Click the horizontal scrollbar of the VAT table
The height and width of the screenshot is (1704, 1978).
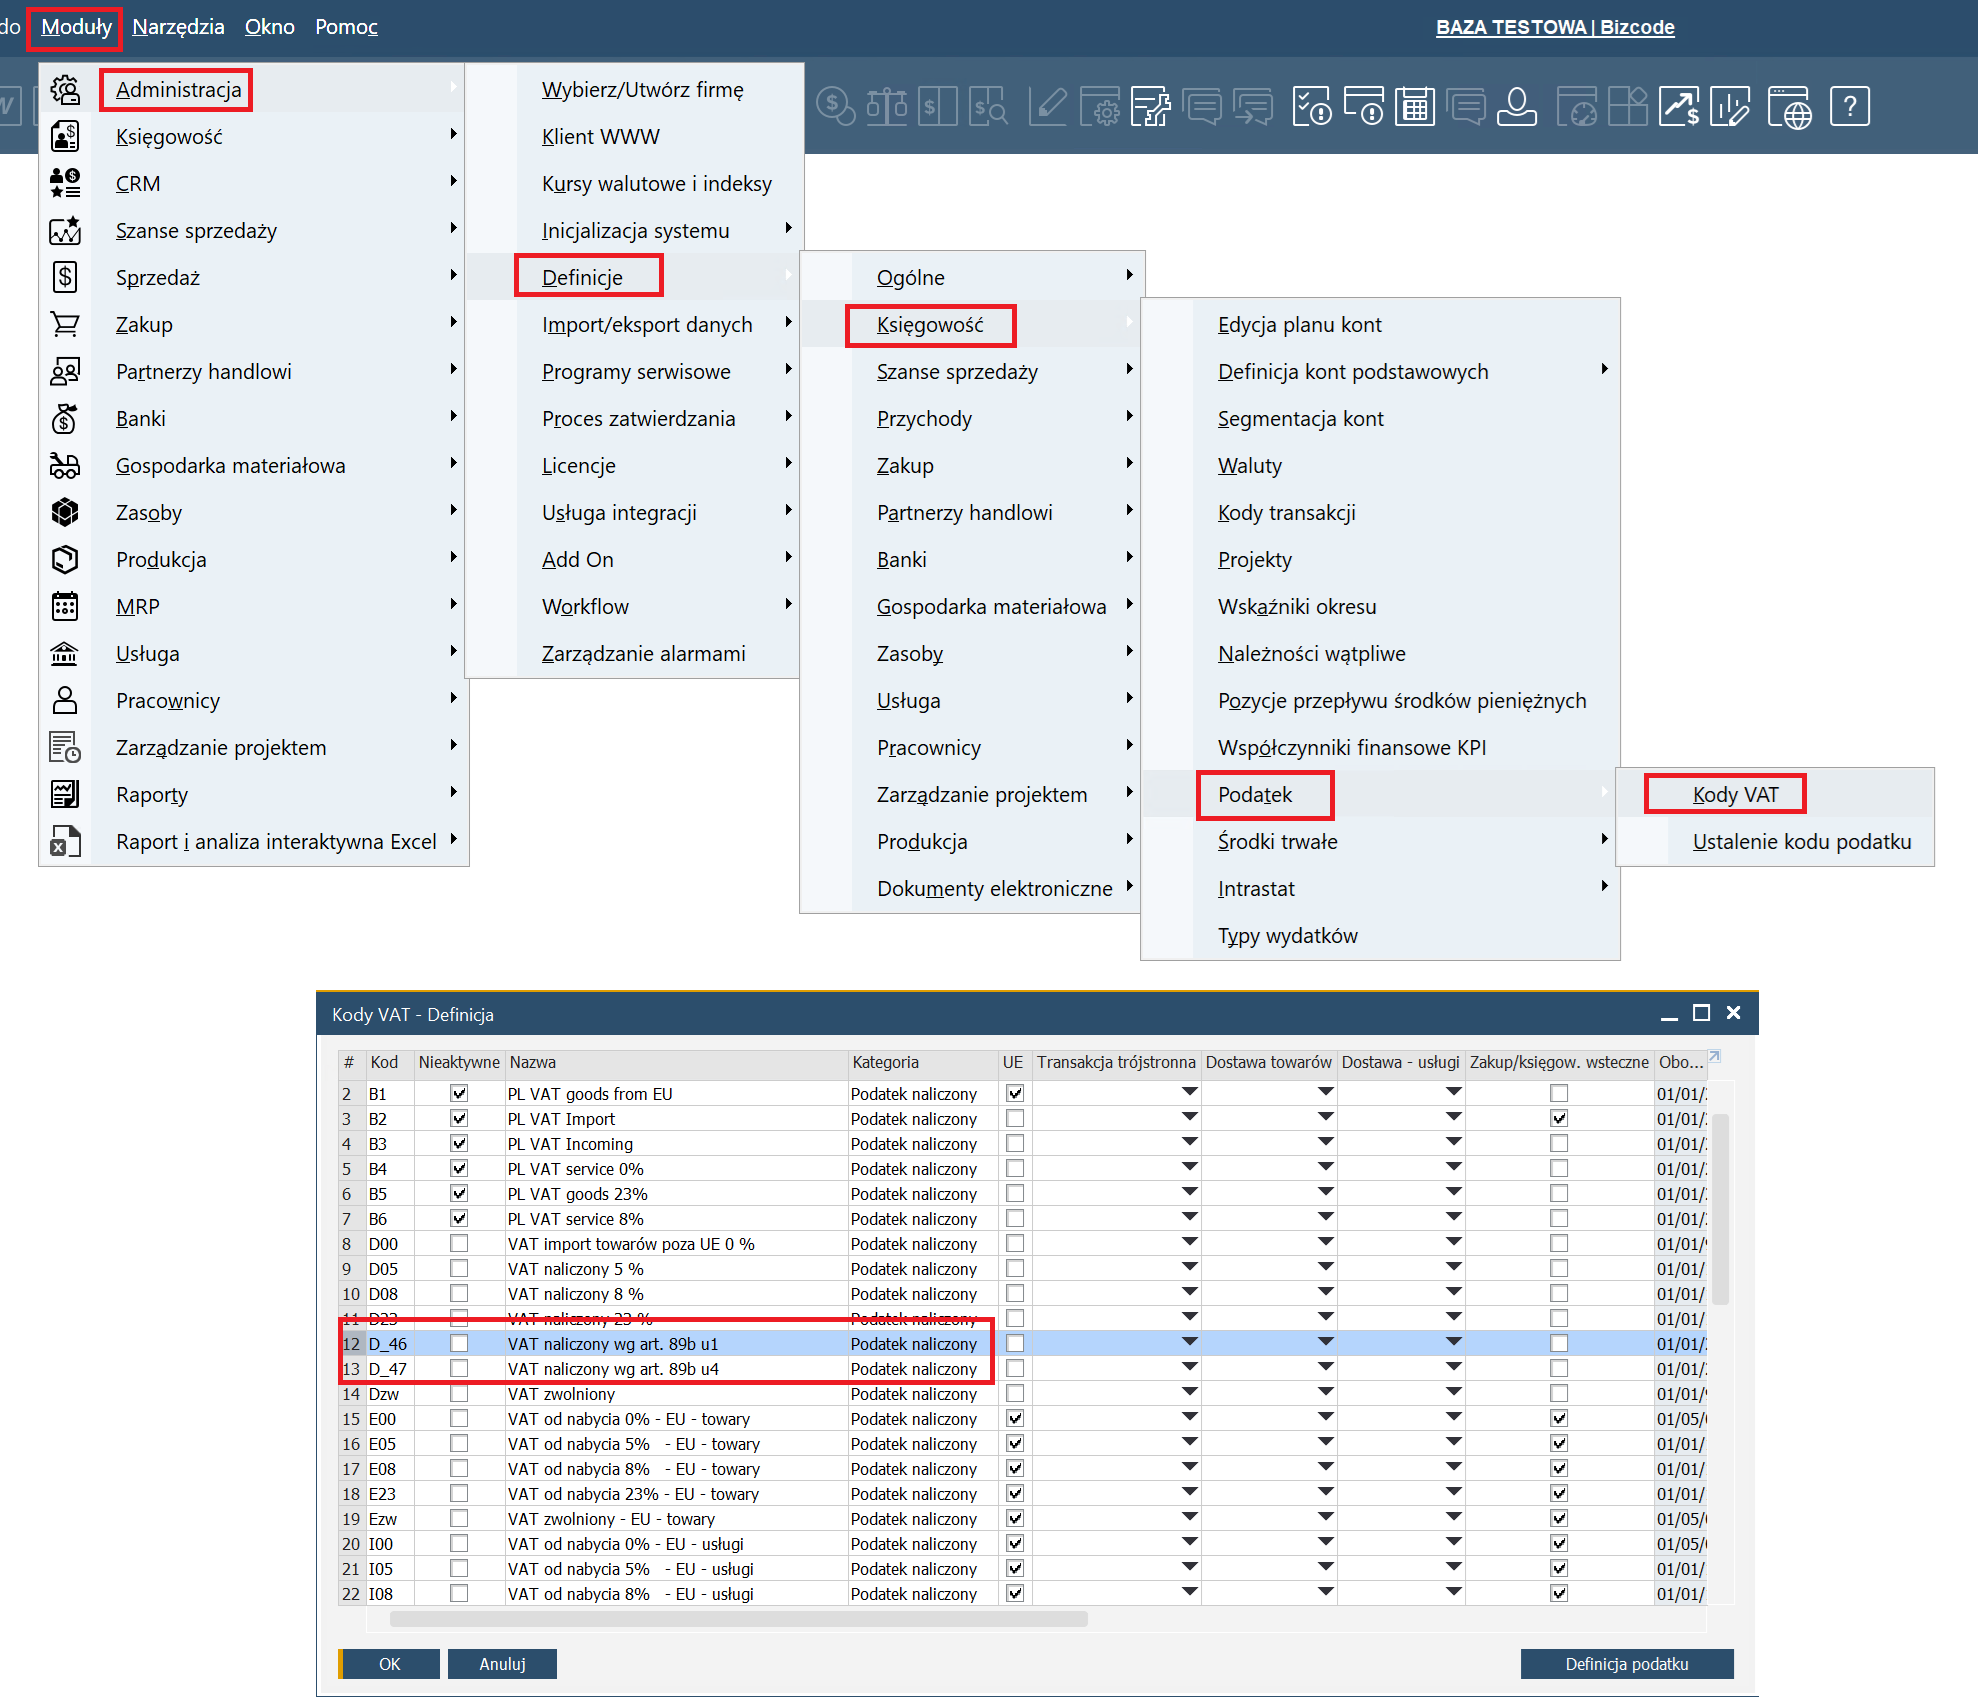738,1619
